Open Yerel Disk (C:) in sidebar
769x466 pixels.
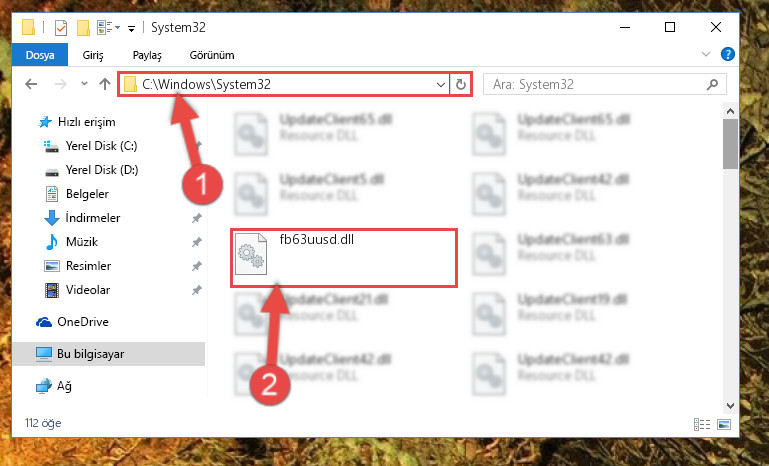point(102,146)
